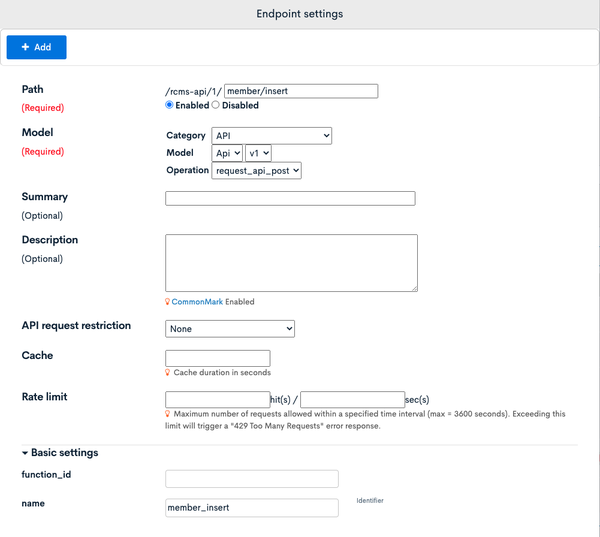The width and height of the screenshot is (600, 537).
Task: Click the Rate limit sec(s) input field
Action: tap(352, 399)
